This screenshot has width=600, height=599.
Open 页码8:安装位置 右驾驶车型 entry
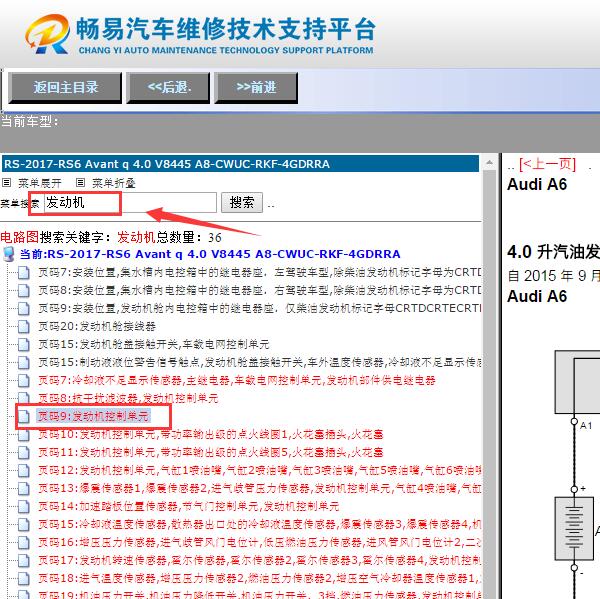click(259, 291)
